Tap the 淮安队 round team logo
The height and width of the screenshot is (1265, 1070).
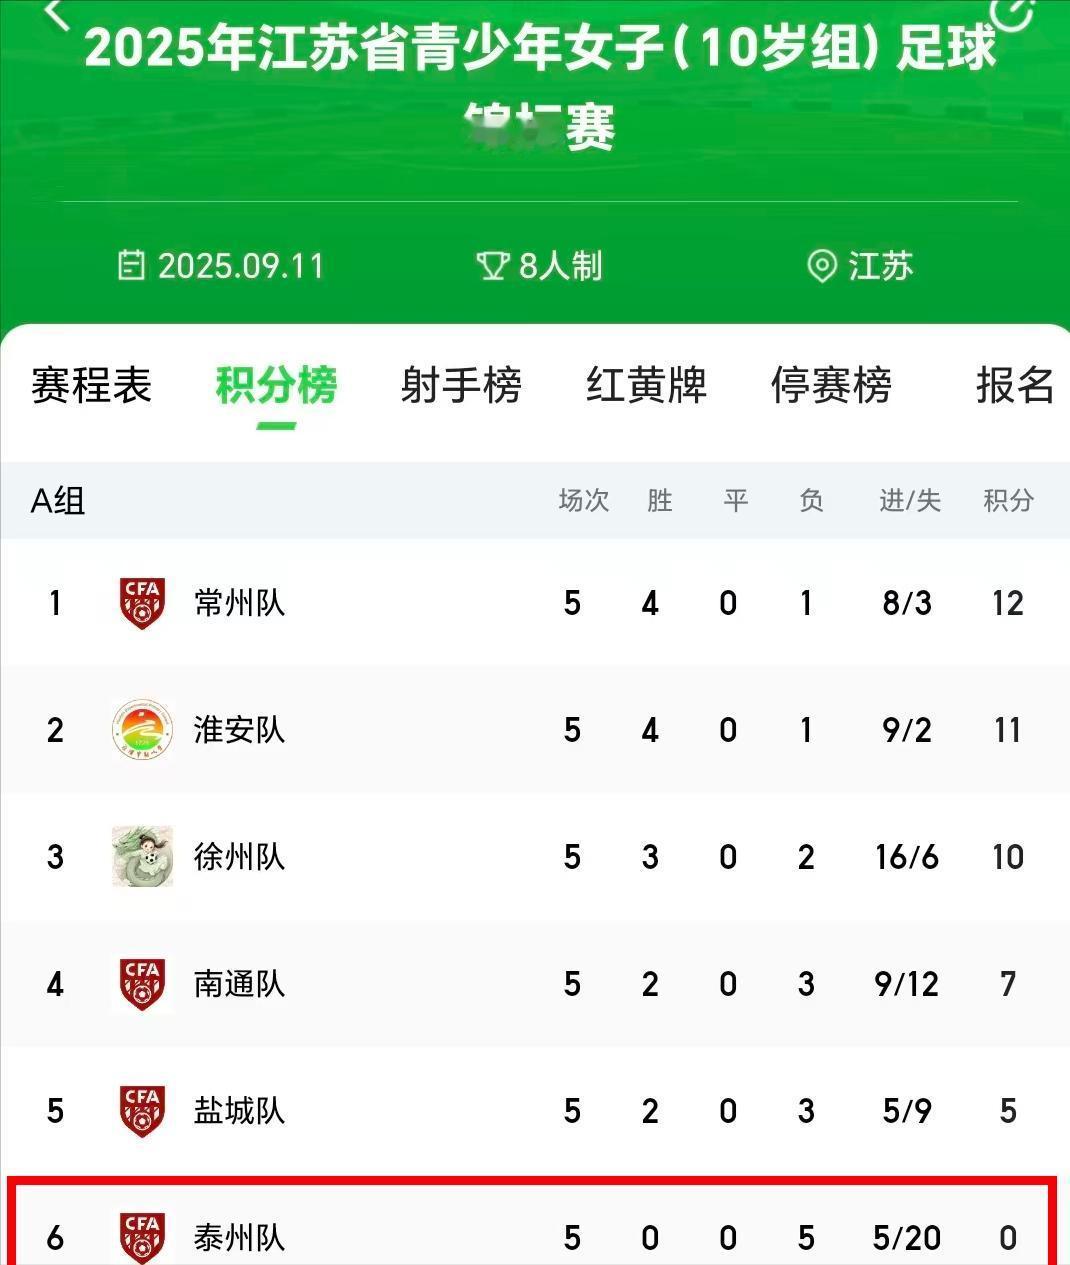point(142,730)
